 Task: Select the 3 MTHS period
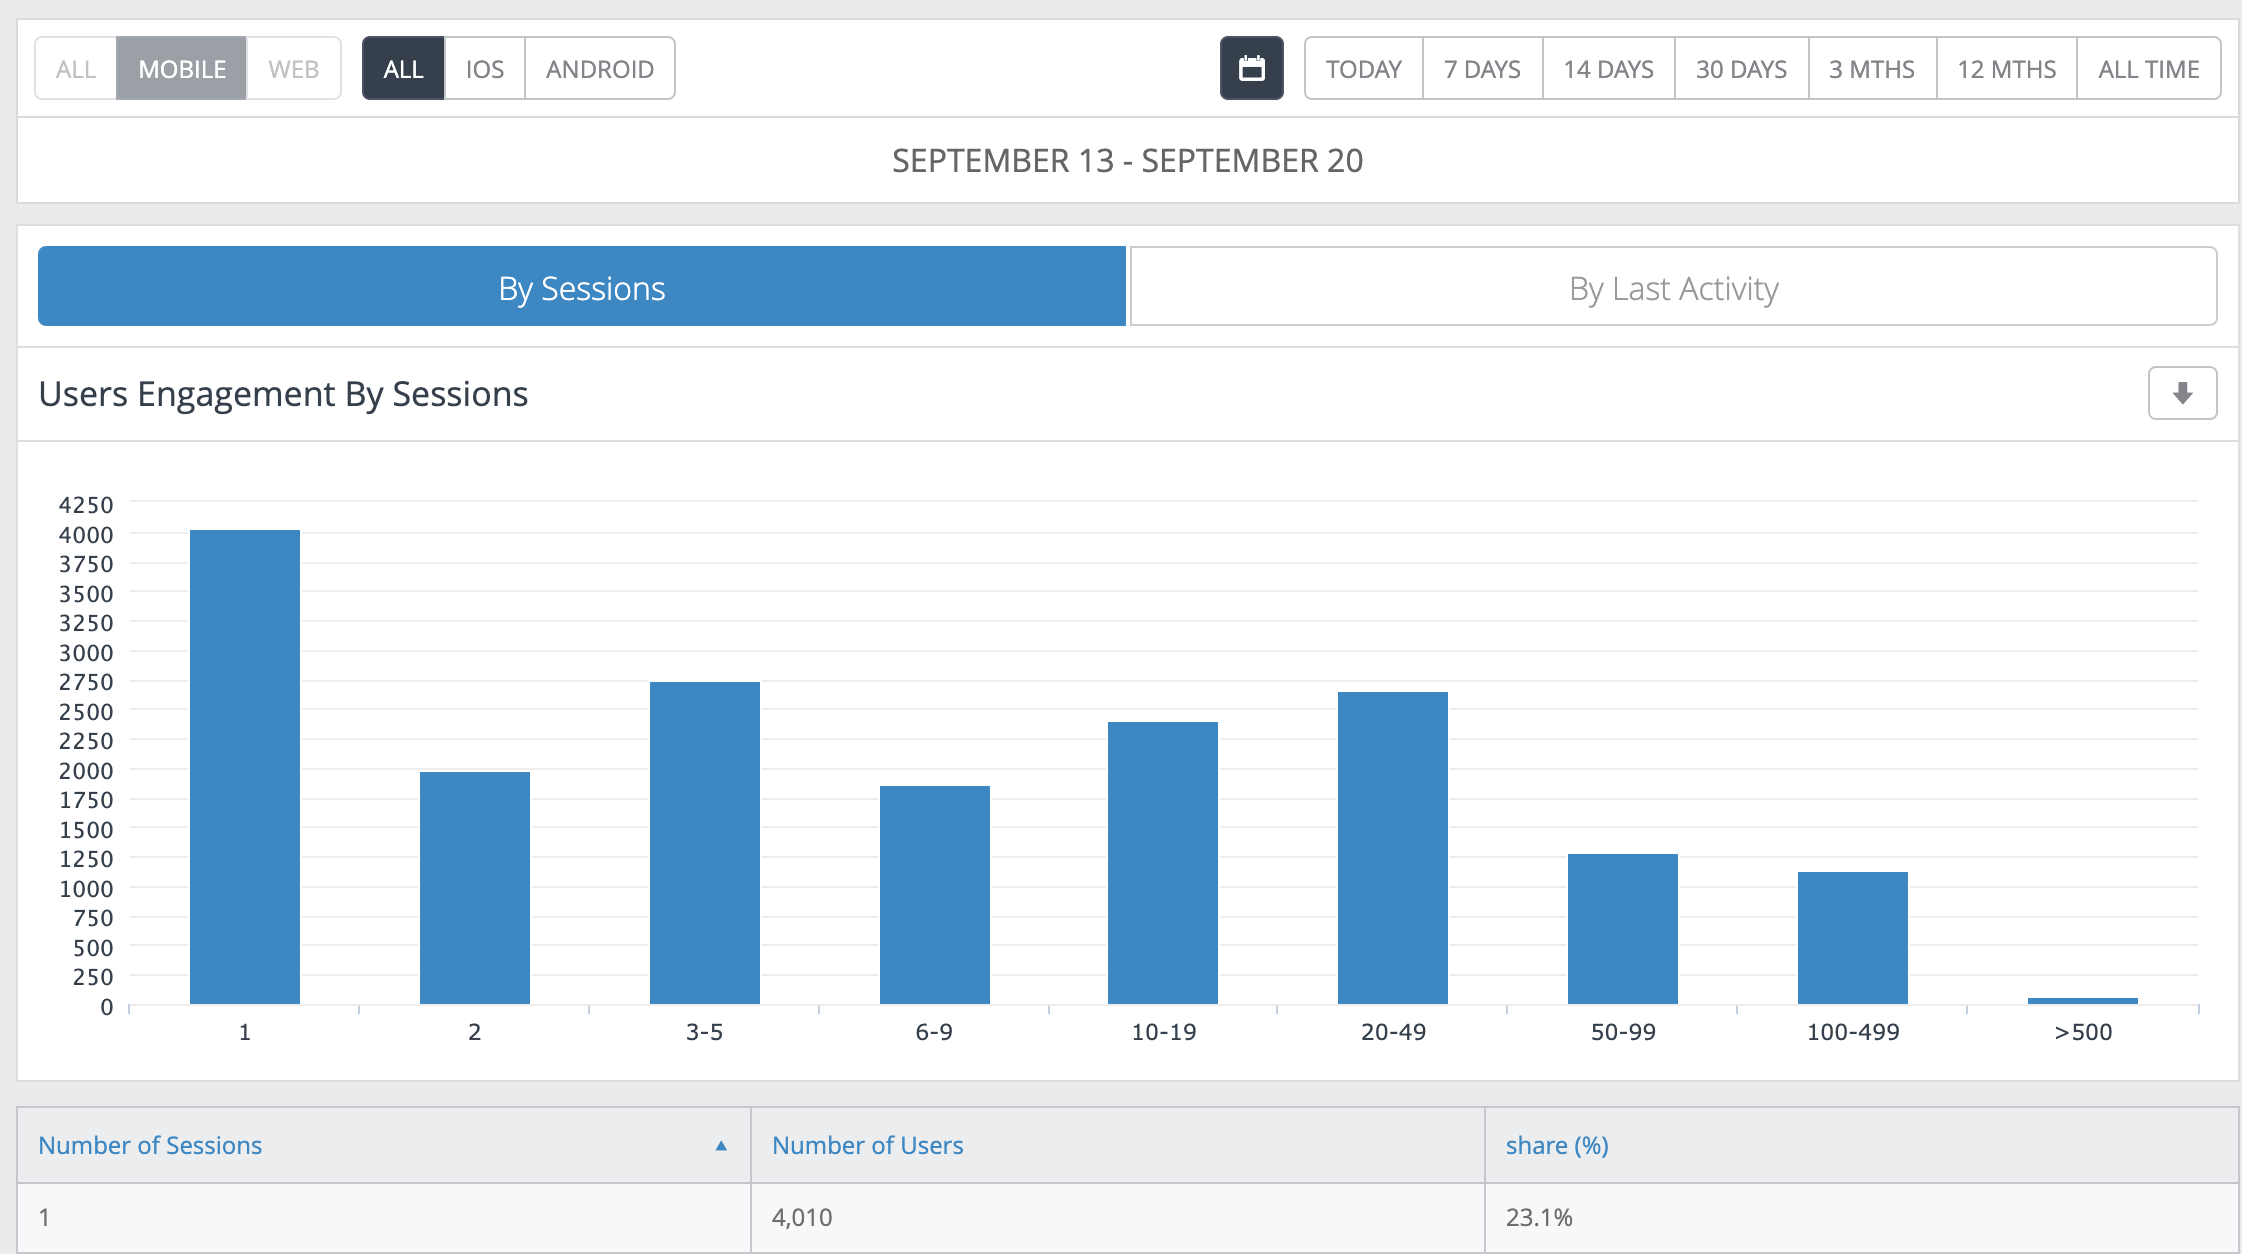(x=1872, y=69)
